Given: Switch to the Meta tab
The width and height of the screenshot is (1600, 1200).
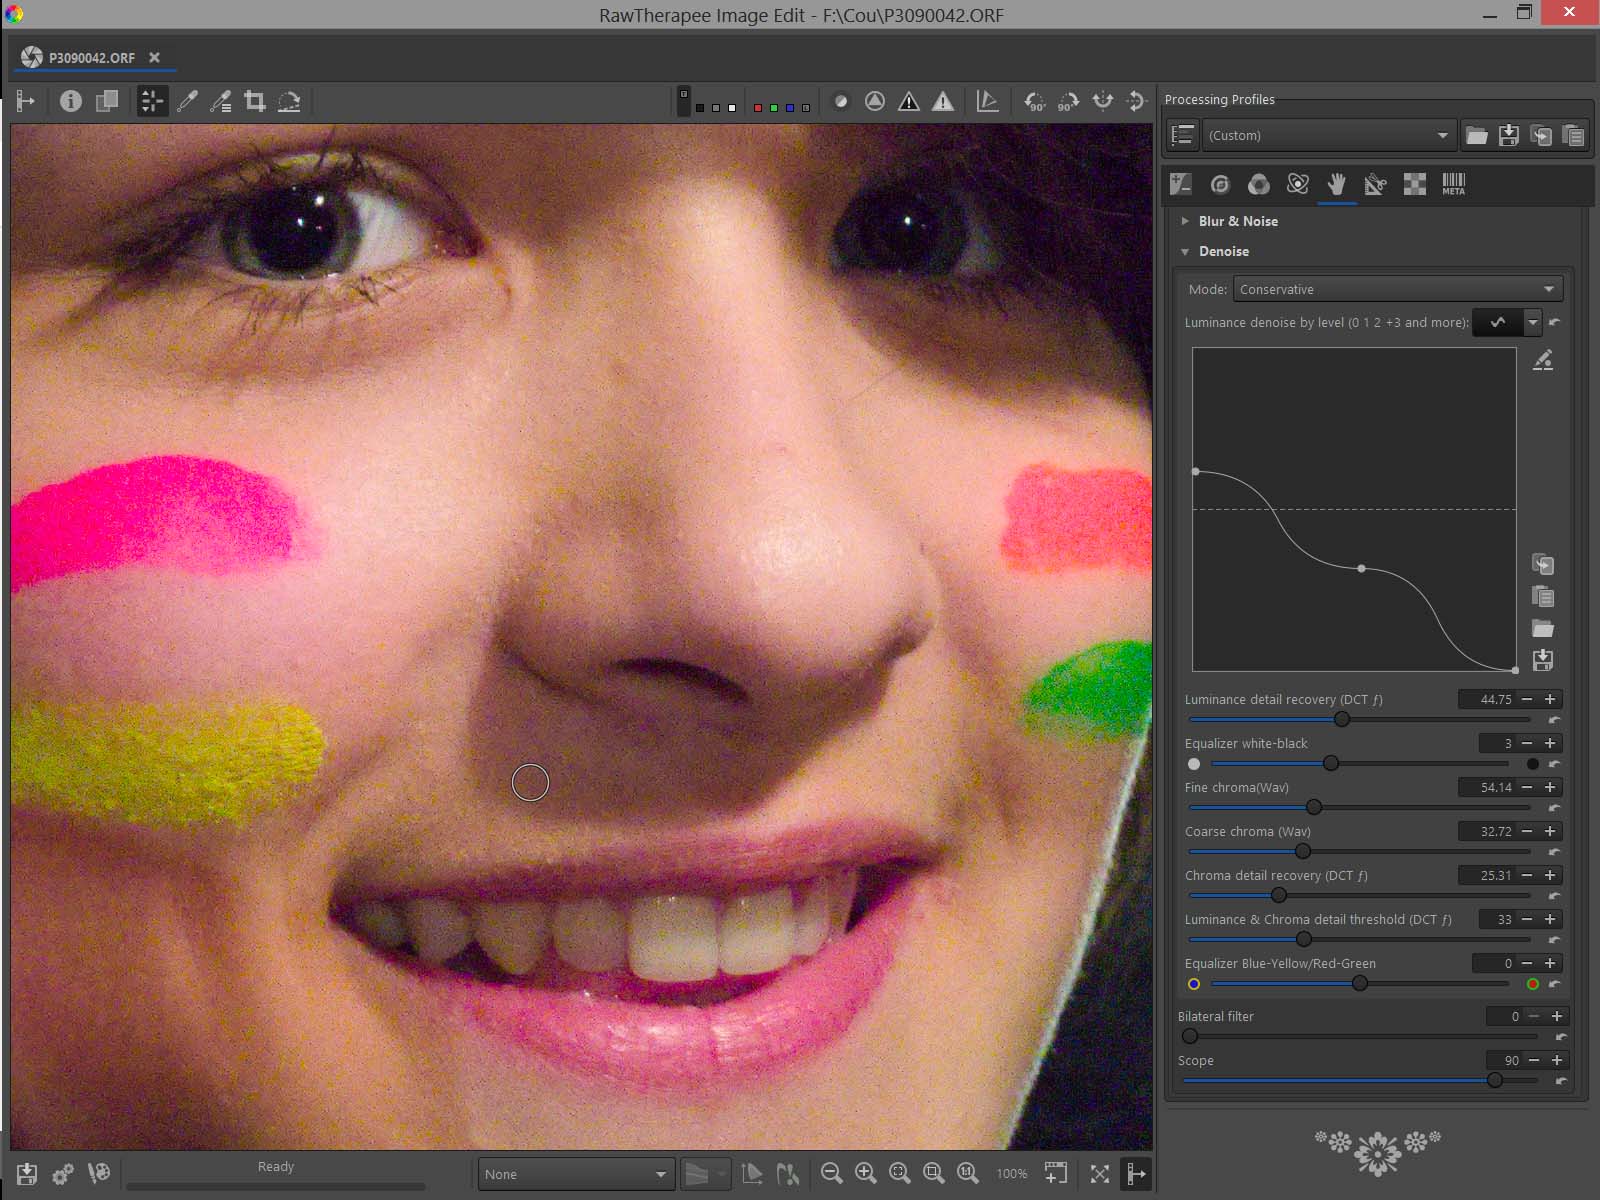Looking at the screenshot, I should pyautogui.click(x=1453, y=184).
